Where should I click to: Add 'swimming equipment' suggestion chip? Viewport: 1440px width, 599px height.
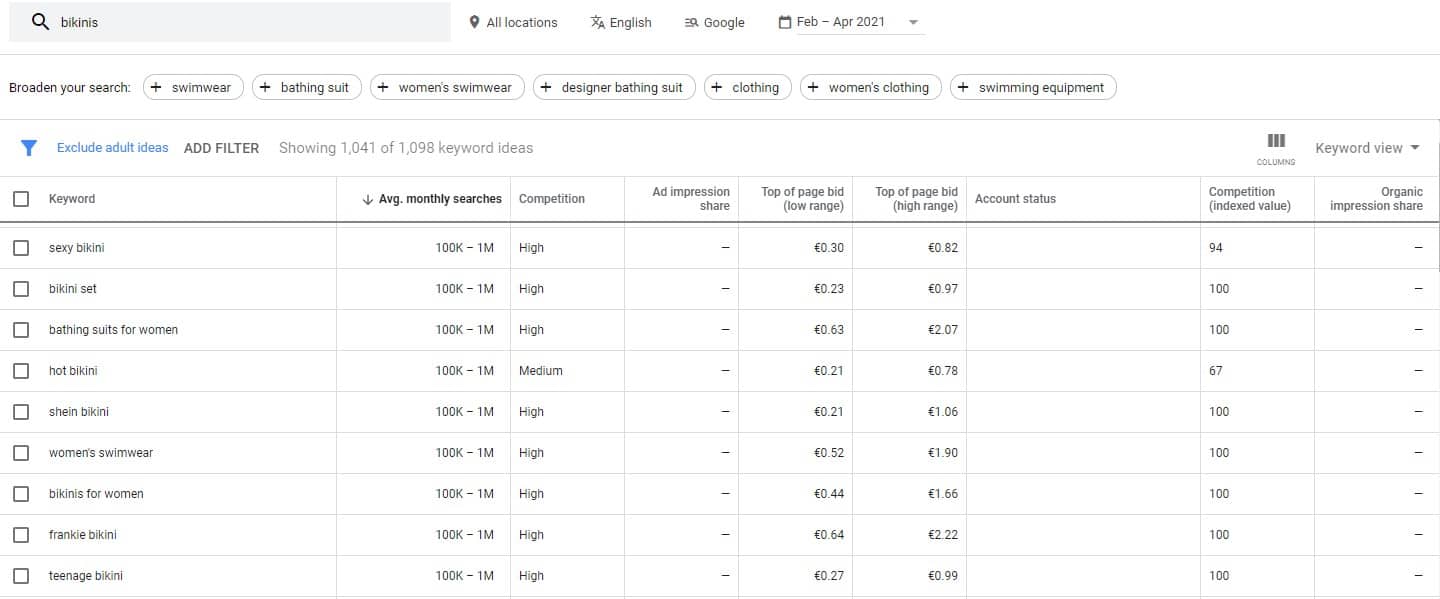(x=1033, y=87)
